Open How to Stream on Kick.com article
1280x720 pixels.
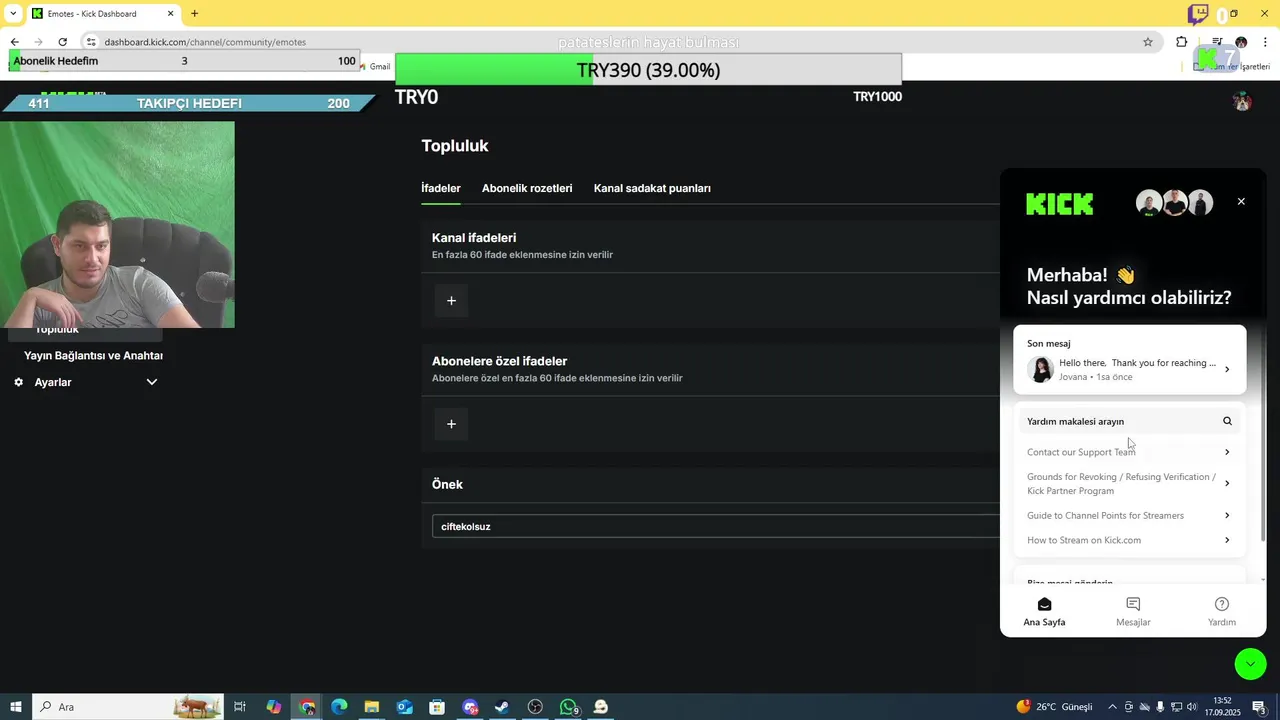tap(1130, 540)
